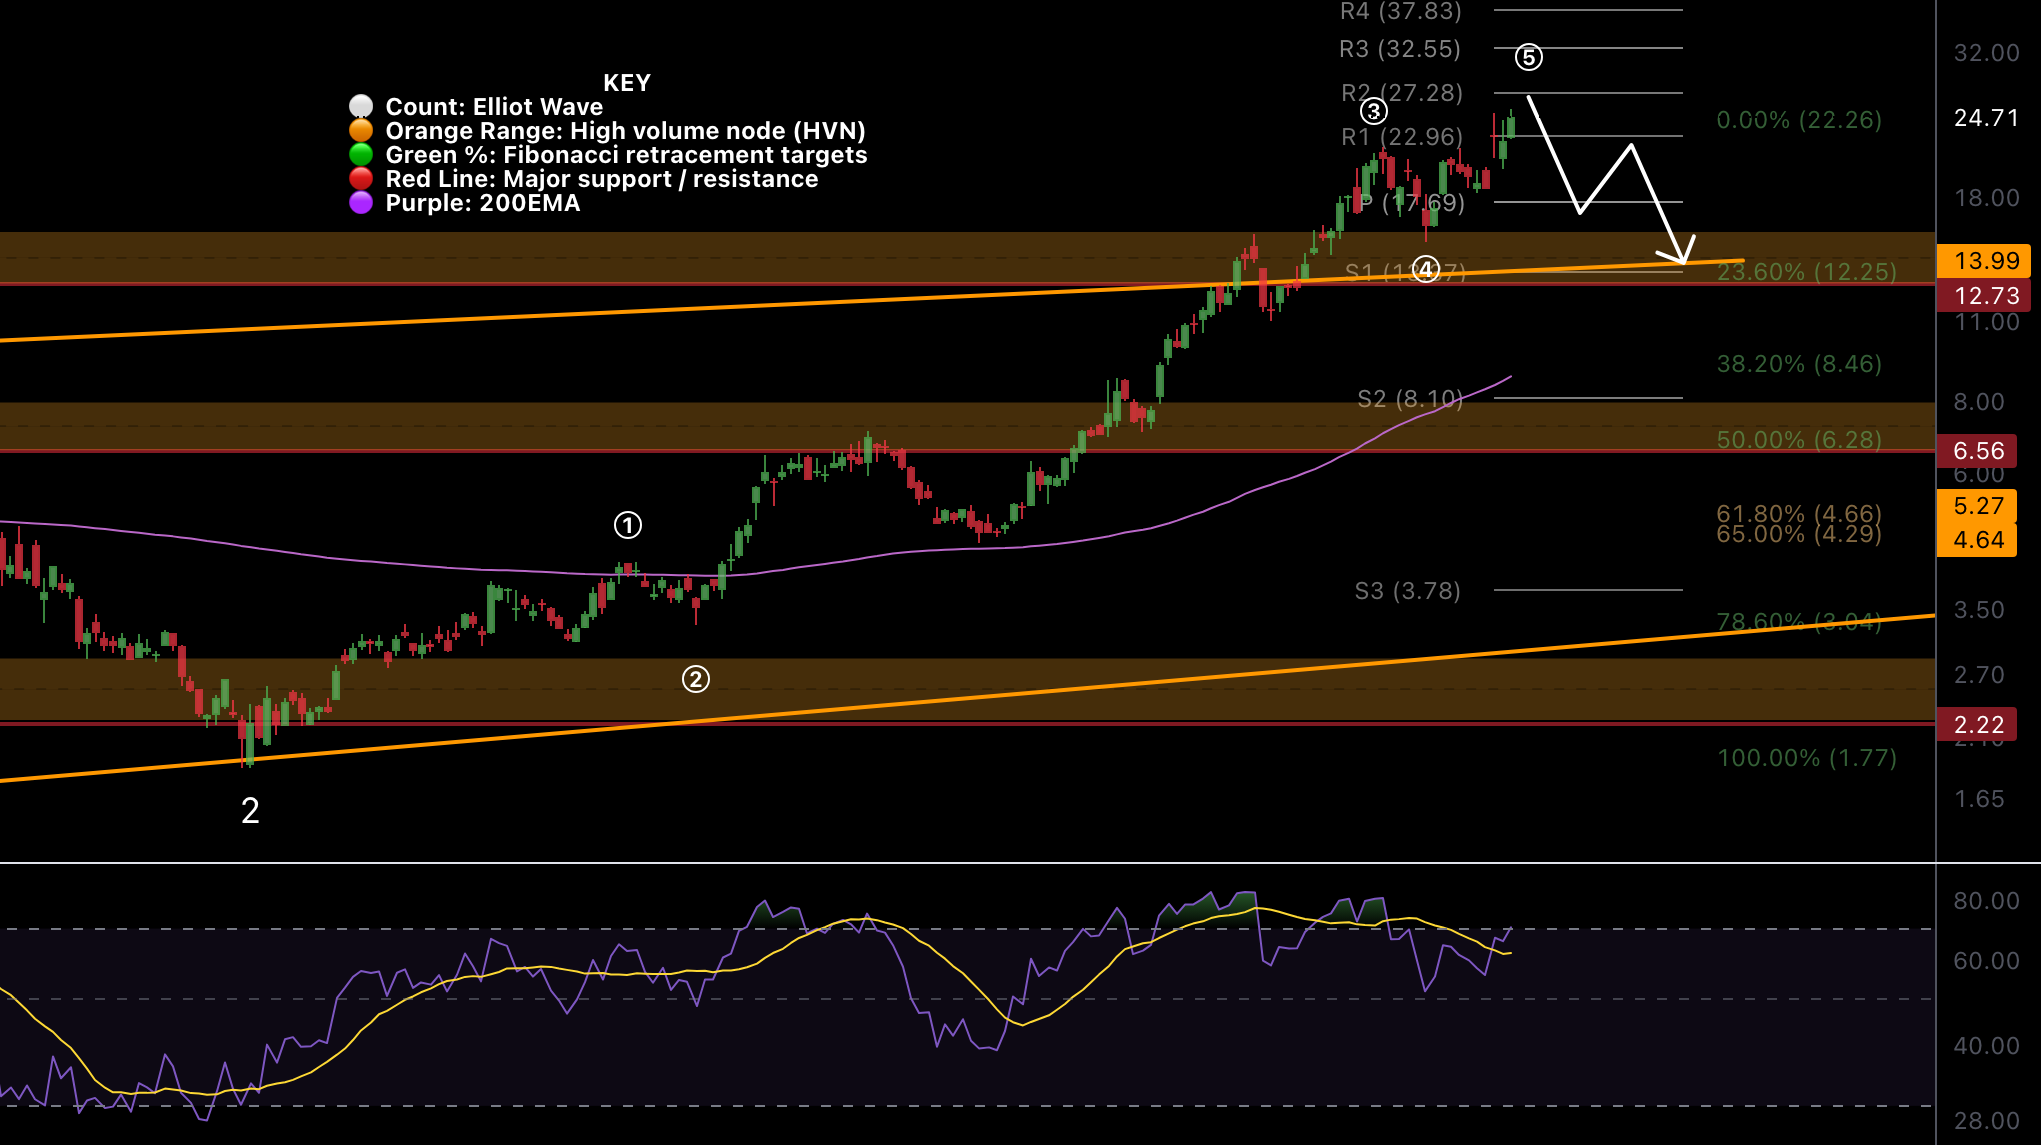This screenshot has height=1145, width=2041.
Task: Click the 5.27 orange price label
Action: [x=1979, y=506]
